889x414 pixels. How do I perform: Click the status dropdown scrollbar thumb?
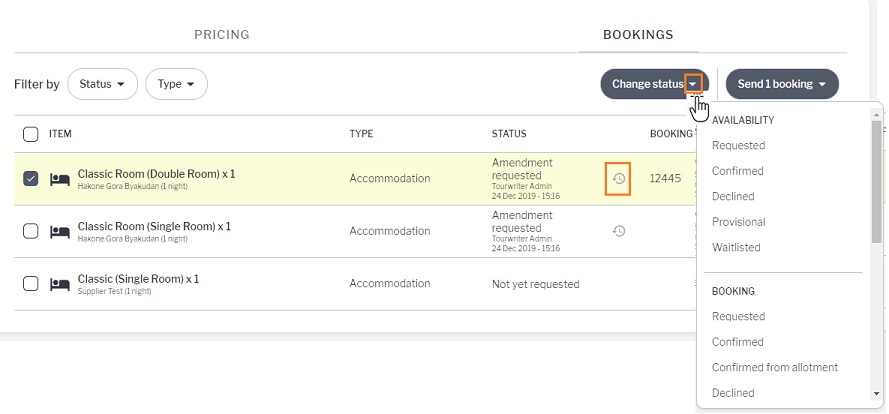pyautogui.click(x=877, y=181)
